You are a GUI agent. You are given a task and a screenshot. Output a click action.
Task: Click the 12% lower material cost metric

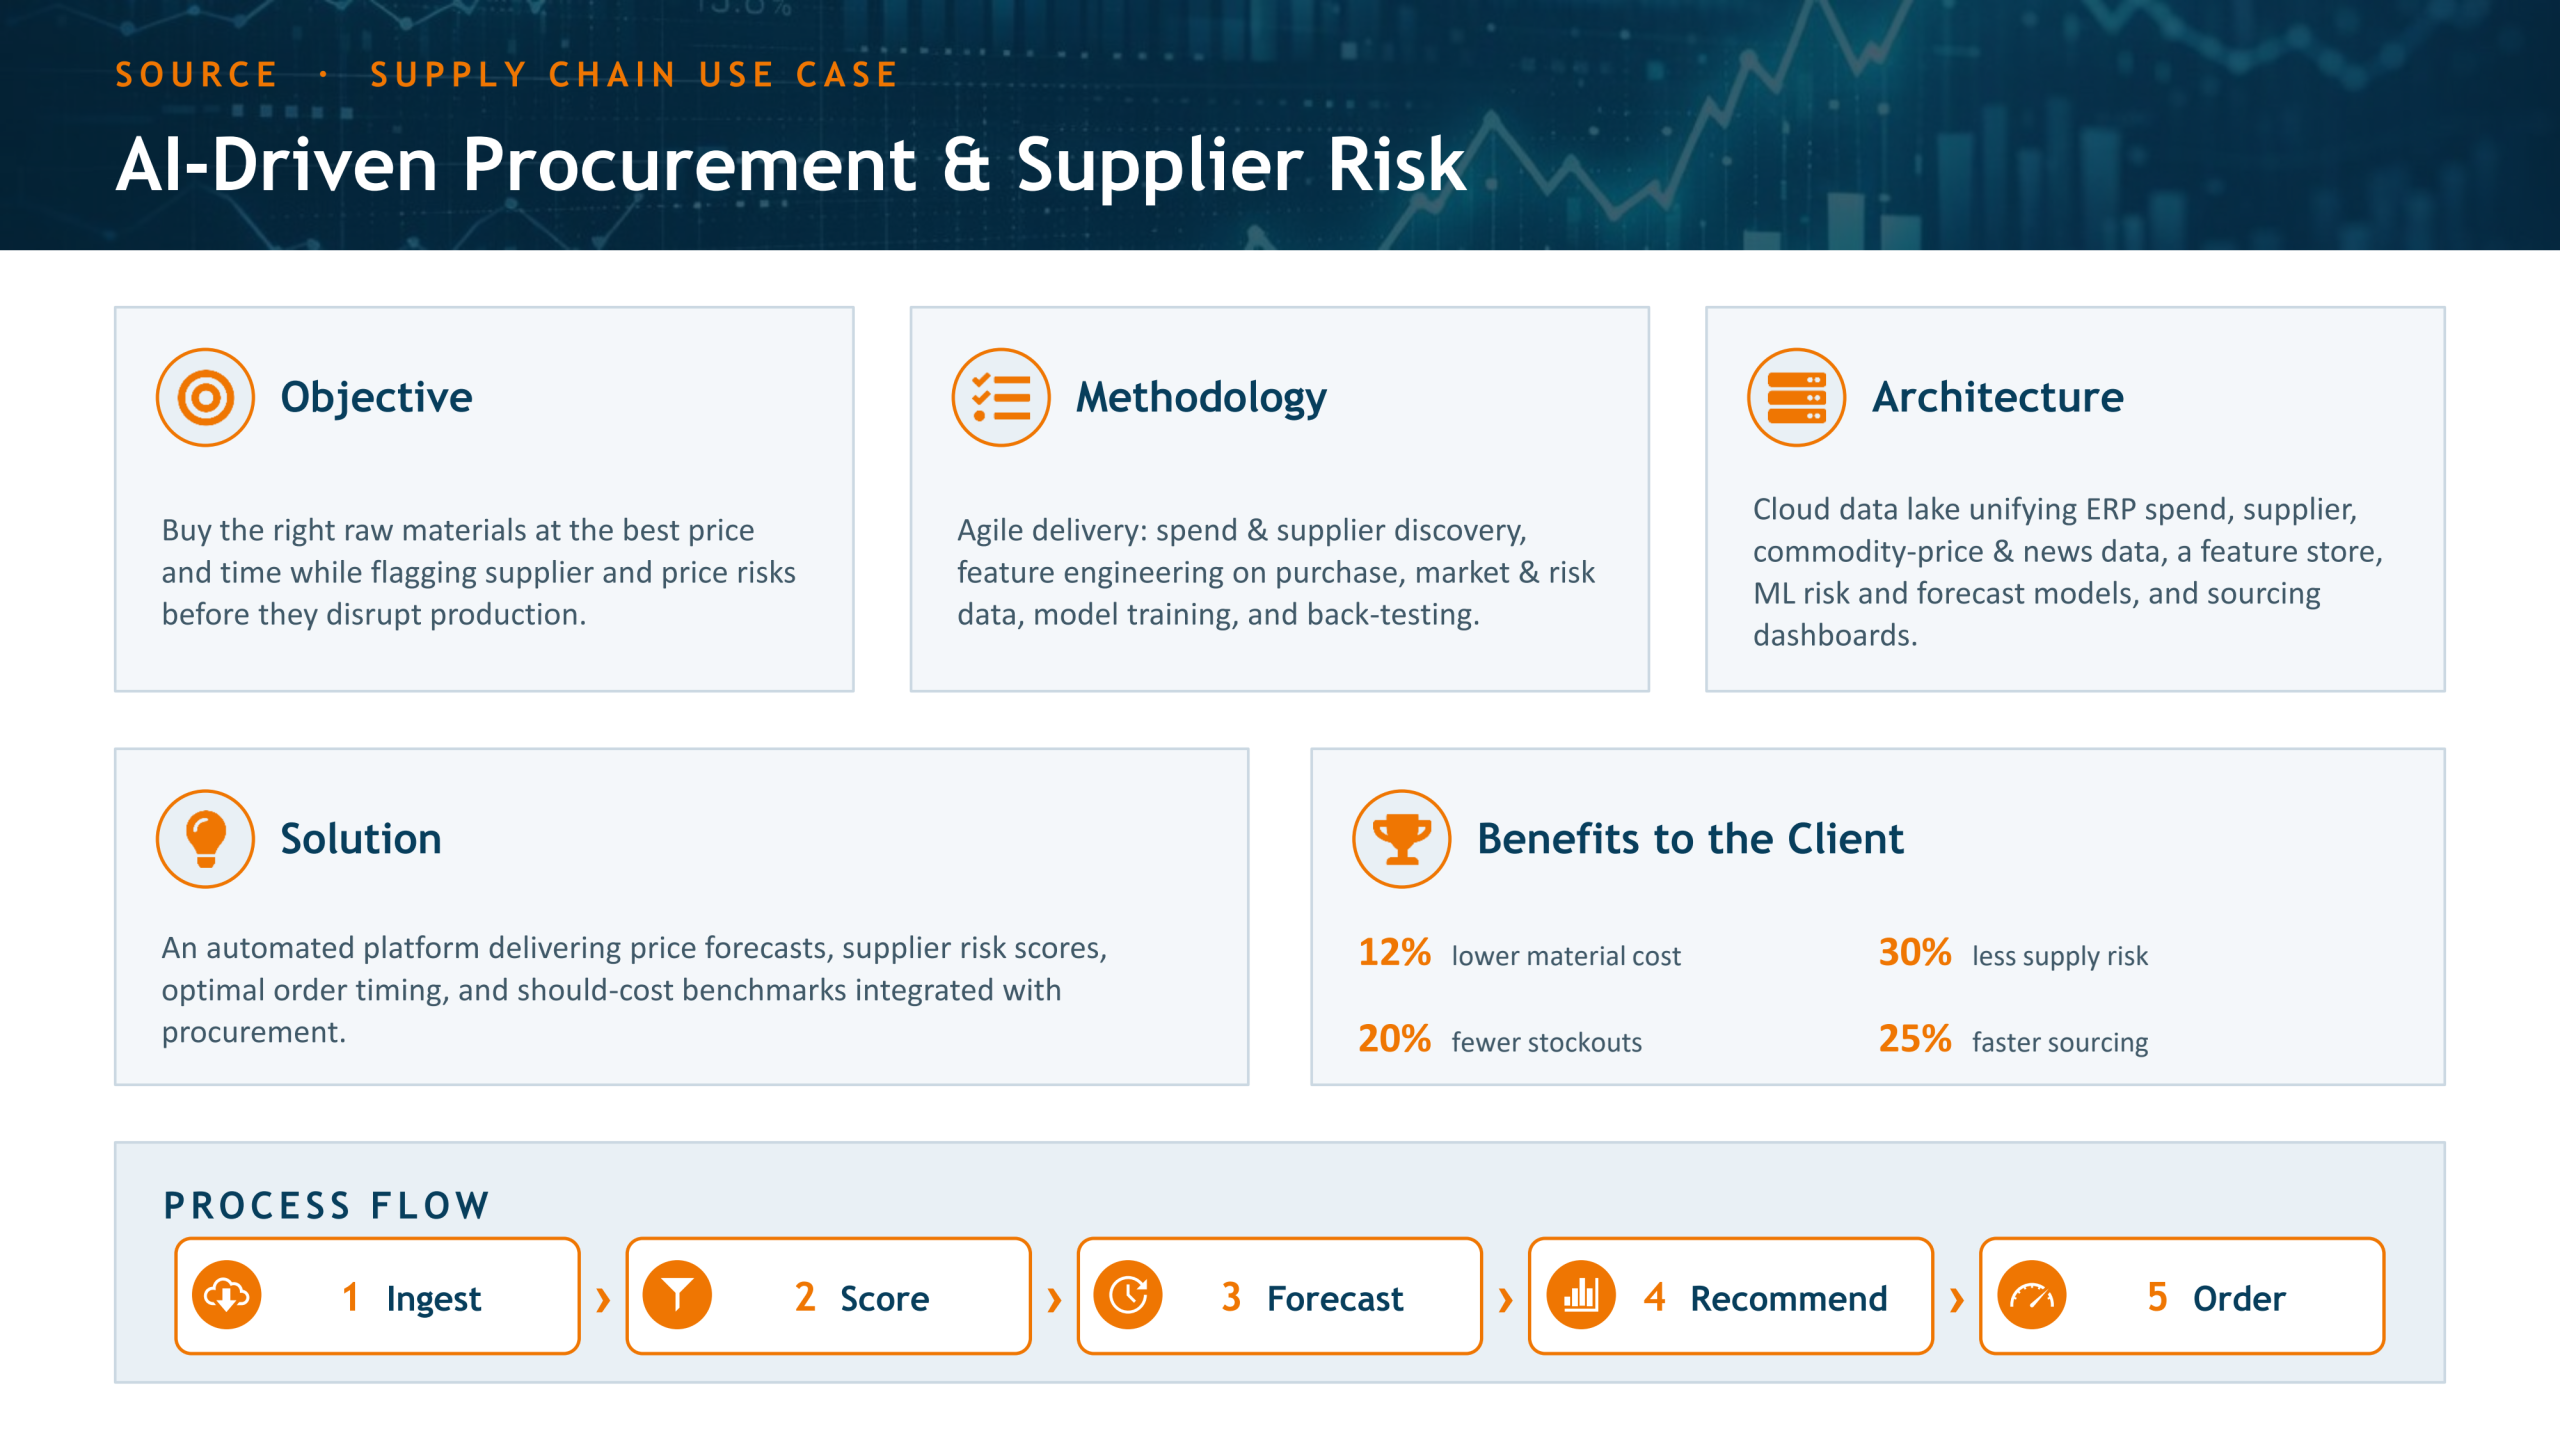[x=1519, y=953]
